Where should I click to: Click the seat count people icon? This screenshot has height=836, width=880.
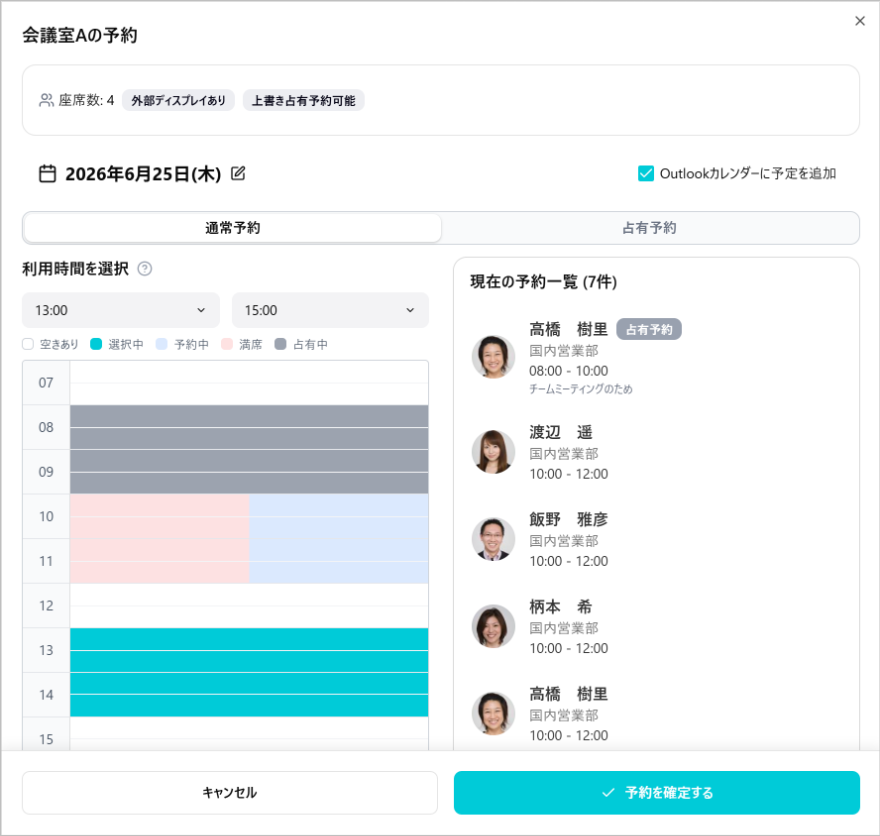coord(46,100)
